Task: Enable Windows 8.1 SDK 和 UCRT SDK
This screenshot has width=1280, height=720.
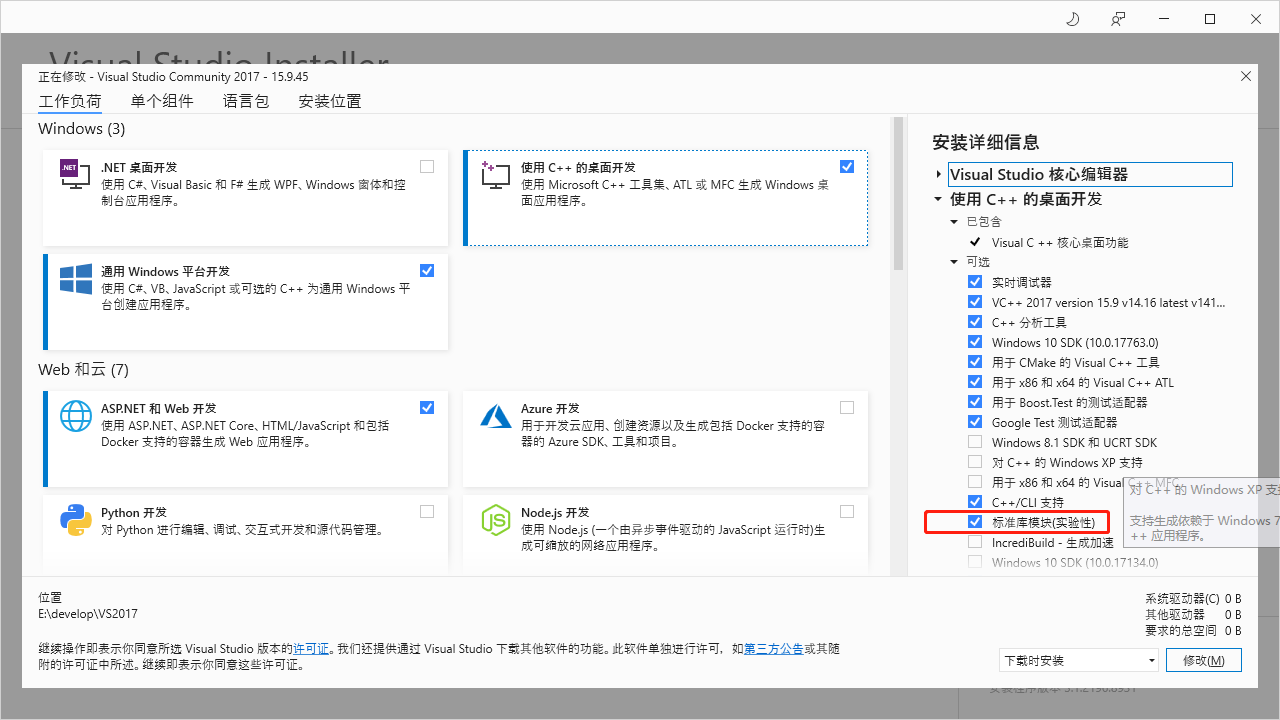Action: pos(975,441)
